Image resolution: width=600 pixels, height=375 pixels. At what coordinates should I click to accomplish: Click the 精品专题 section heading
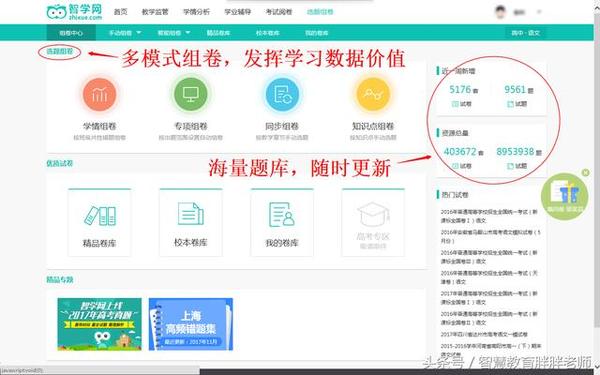(60, 280)
